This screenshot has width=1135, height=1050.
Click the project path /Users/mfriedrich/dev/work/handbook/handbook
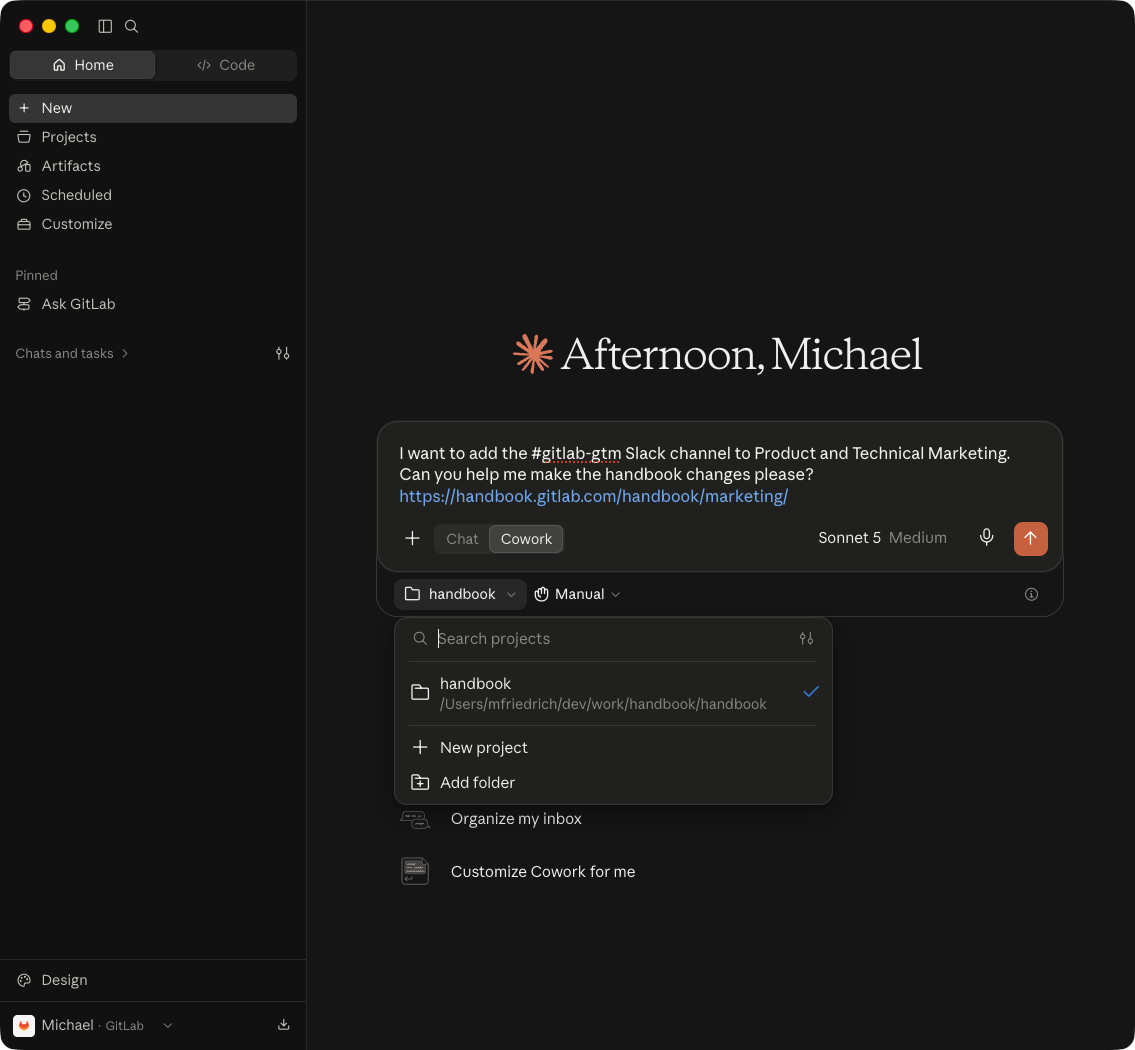point(603,704)
